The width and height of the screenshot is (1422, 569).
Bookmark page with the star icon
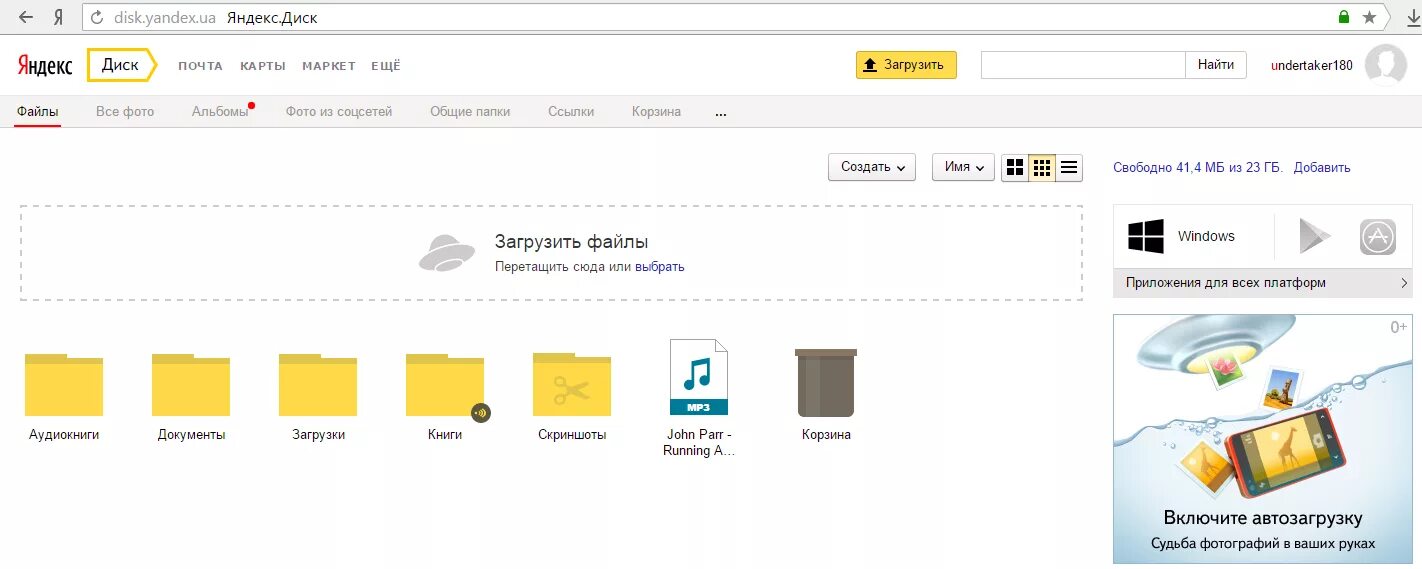(x=1370, y=17)
